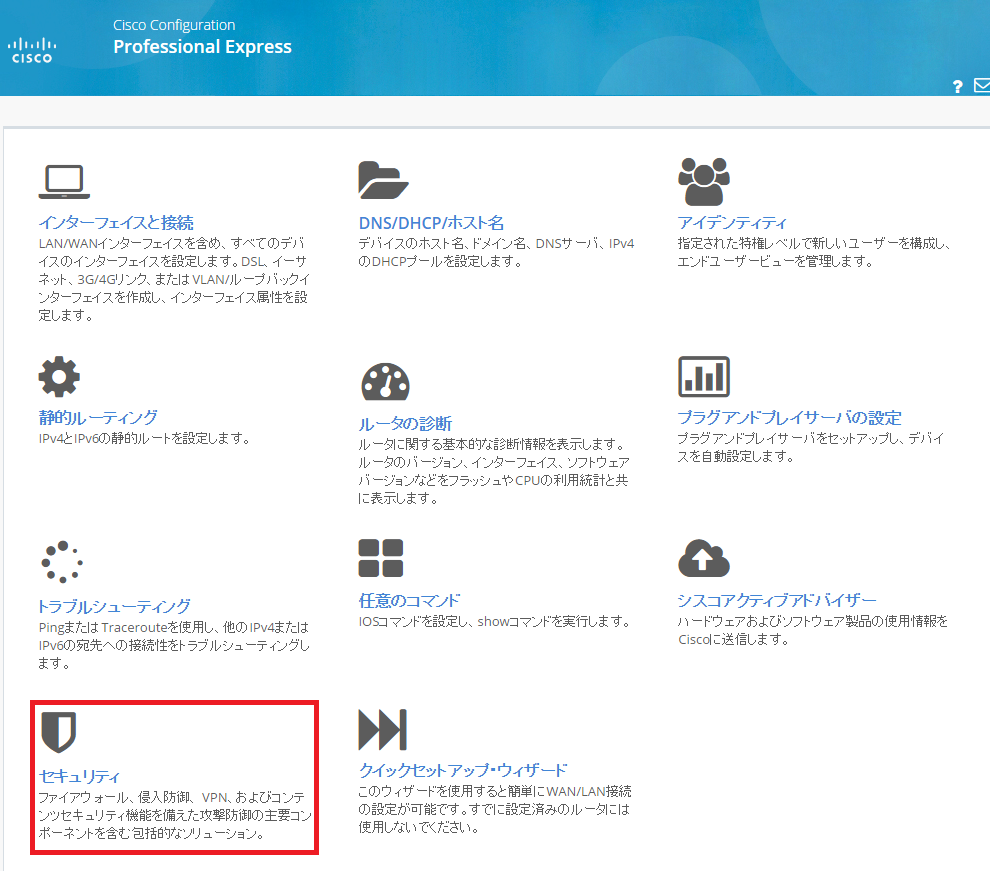Click the description beginning PingまたはTracerouteを使用し
This screenshot has width=990, height=871.
(x=174, y=645)
